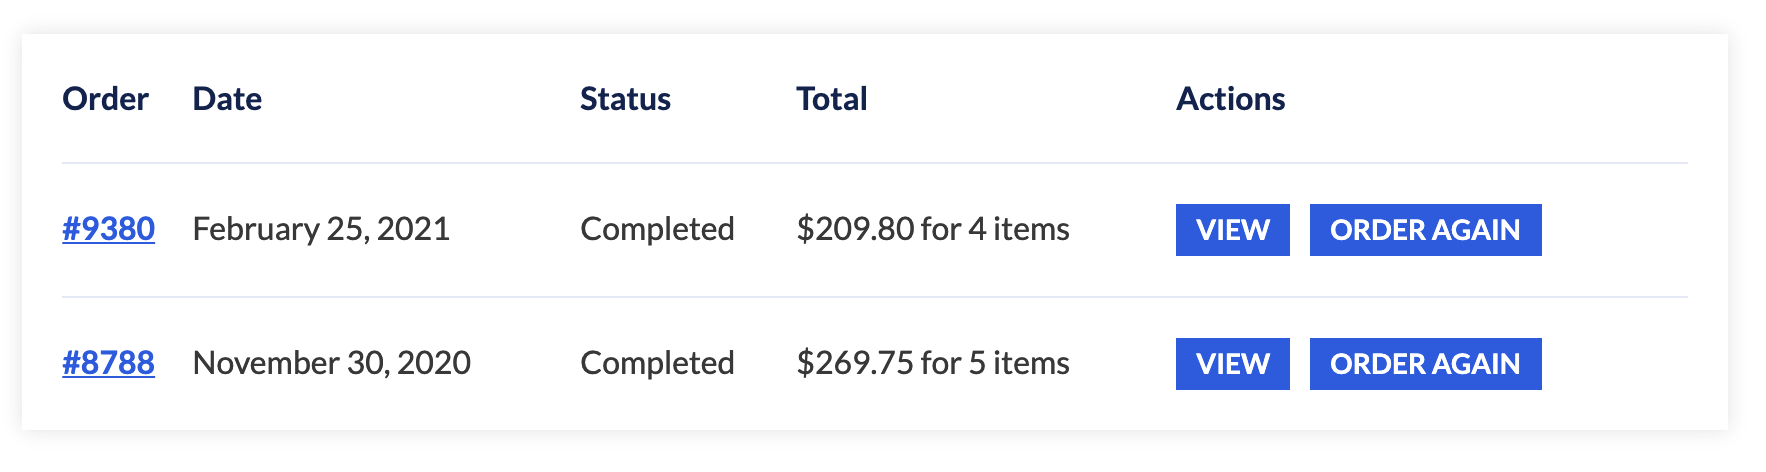The width and height of the screenshot is (1766, 472).
Task: Click Completed status of order #9380
Action: pos(657,229)
